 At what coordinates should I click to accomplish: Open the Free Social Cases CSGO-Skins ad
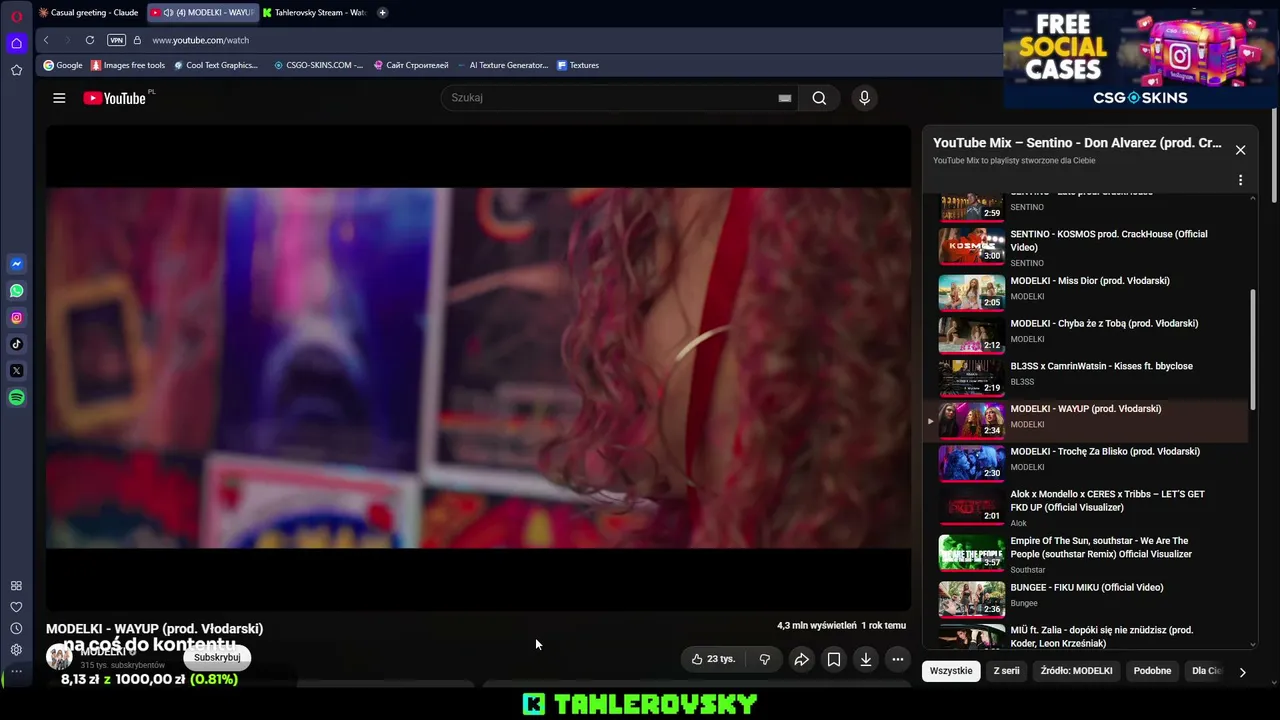click(x=1141, y=57)
